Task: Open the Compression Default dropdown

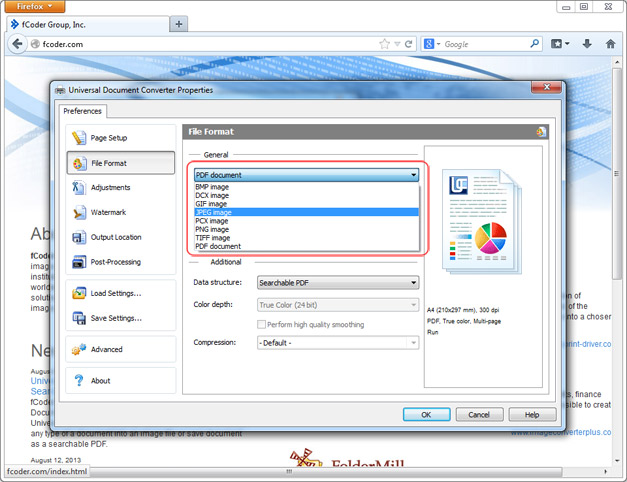Action: 338,343
